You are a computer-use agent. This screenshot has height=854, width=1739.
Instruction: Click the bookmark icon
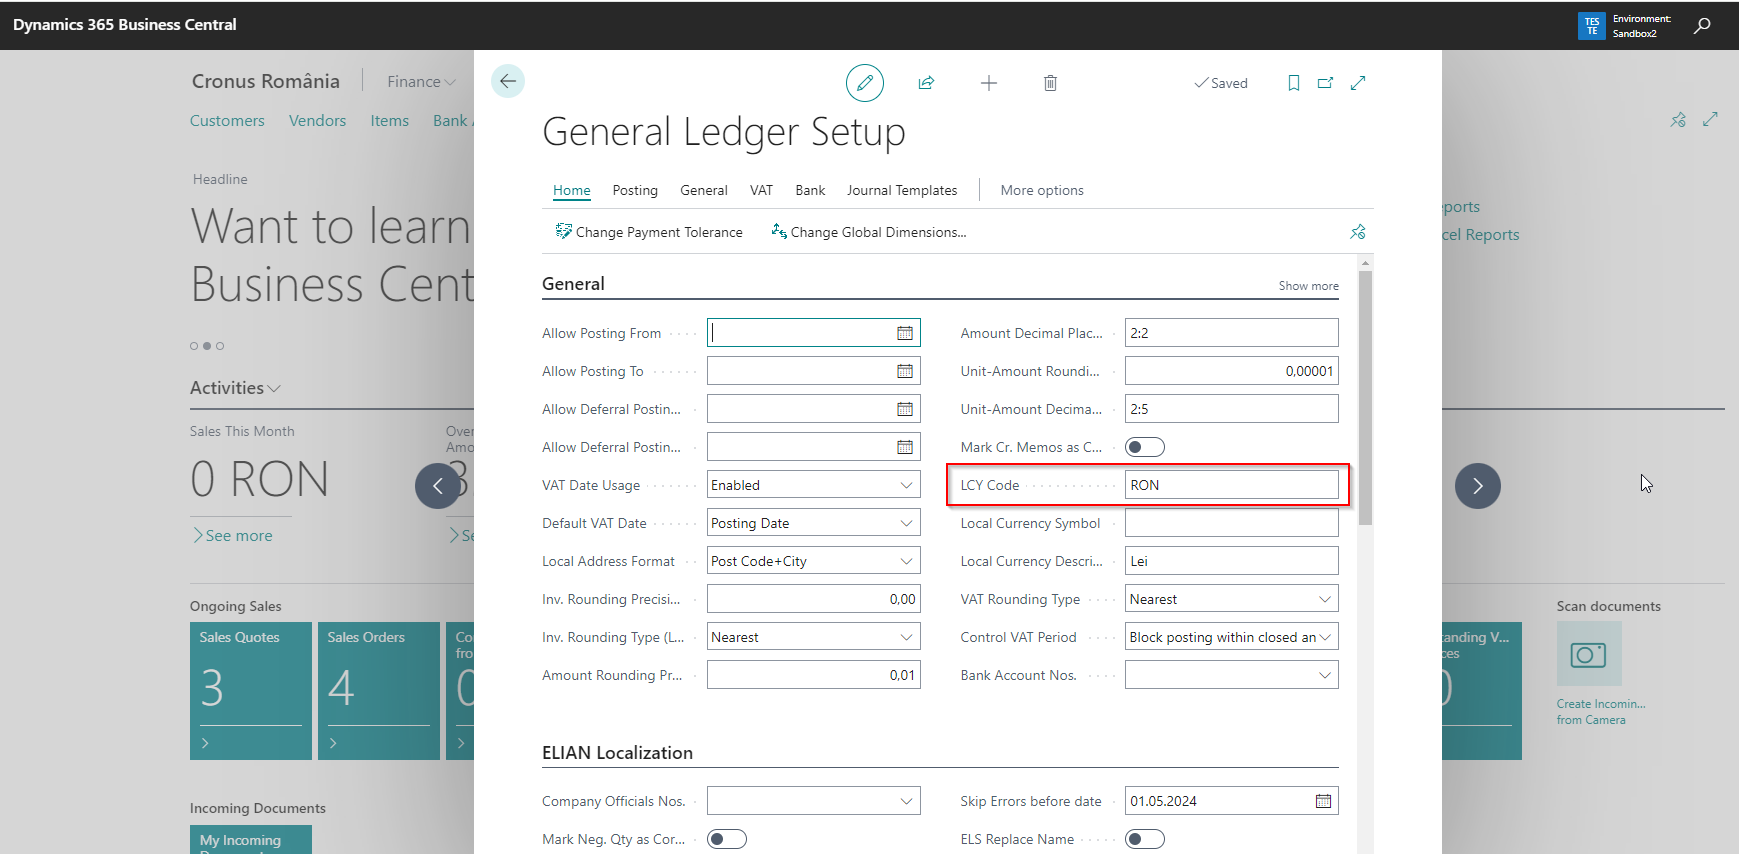pos(1294,83)
